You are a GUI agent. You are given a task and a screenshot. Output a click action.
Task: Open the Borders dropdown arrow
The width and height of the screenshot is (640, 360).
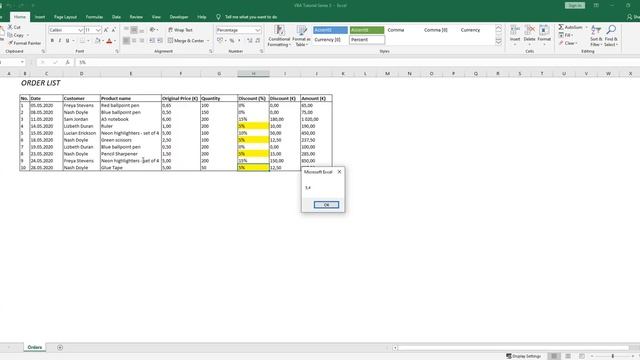pyautogui.click(x=89, y=40)
